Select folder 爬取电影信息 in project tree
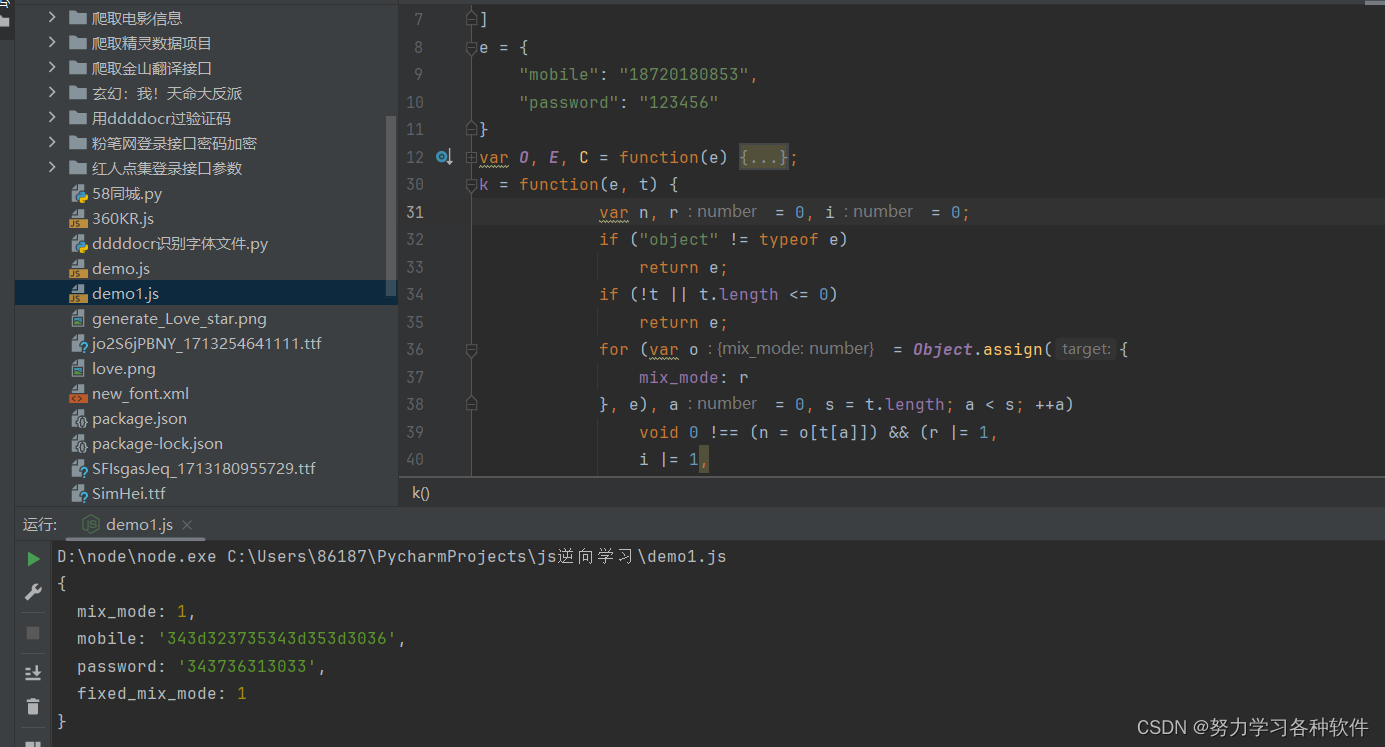Image resolution: width=1385 pixels, height=747 pixels. coord(137,18)
